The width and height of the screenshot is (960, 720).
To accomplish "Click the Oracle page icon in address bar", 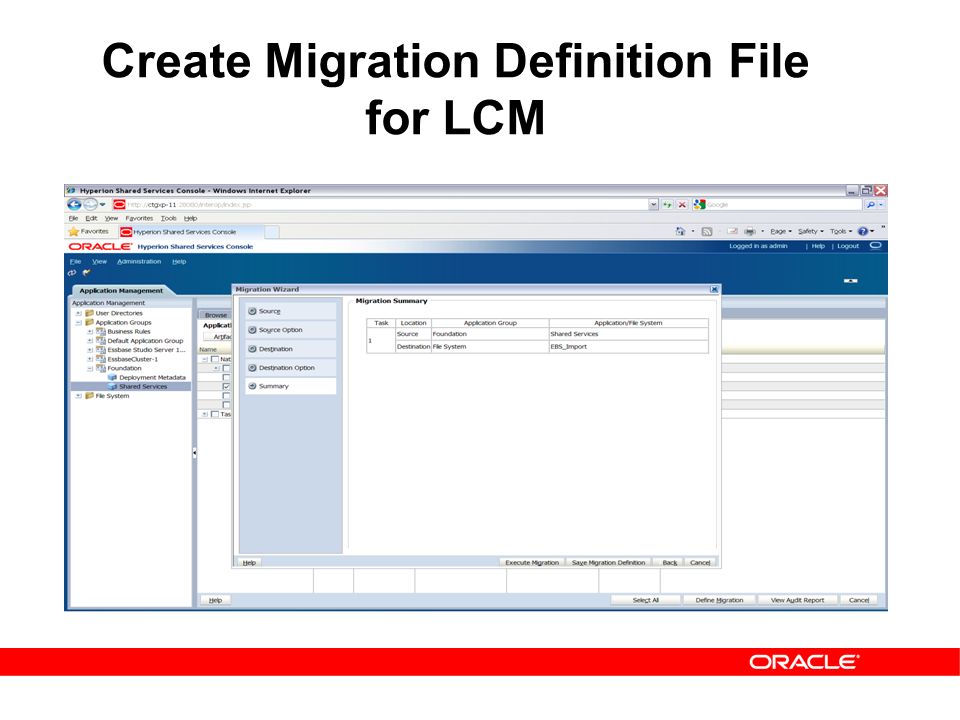I will [119, 204].
